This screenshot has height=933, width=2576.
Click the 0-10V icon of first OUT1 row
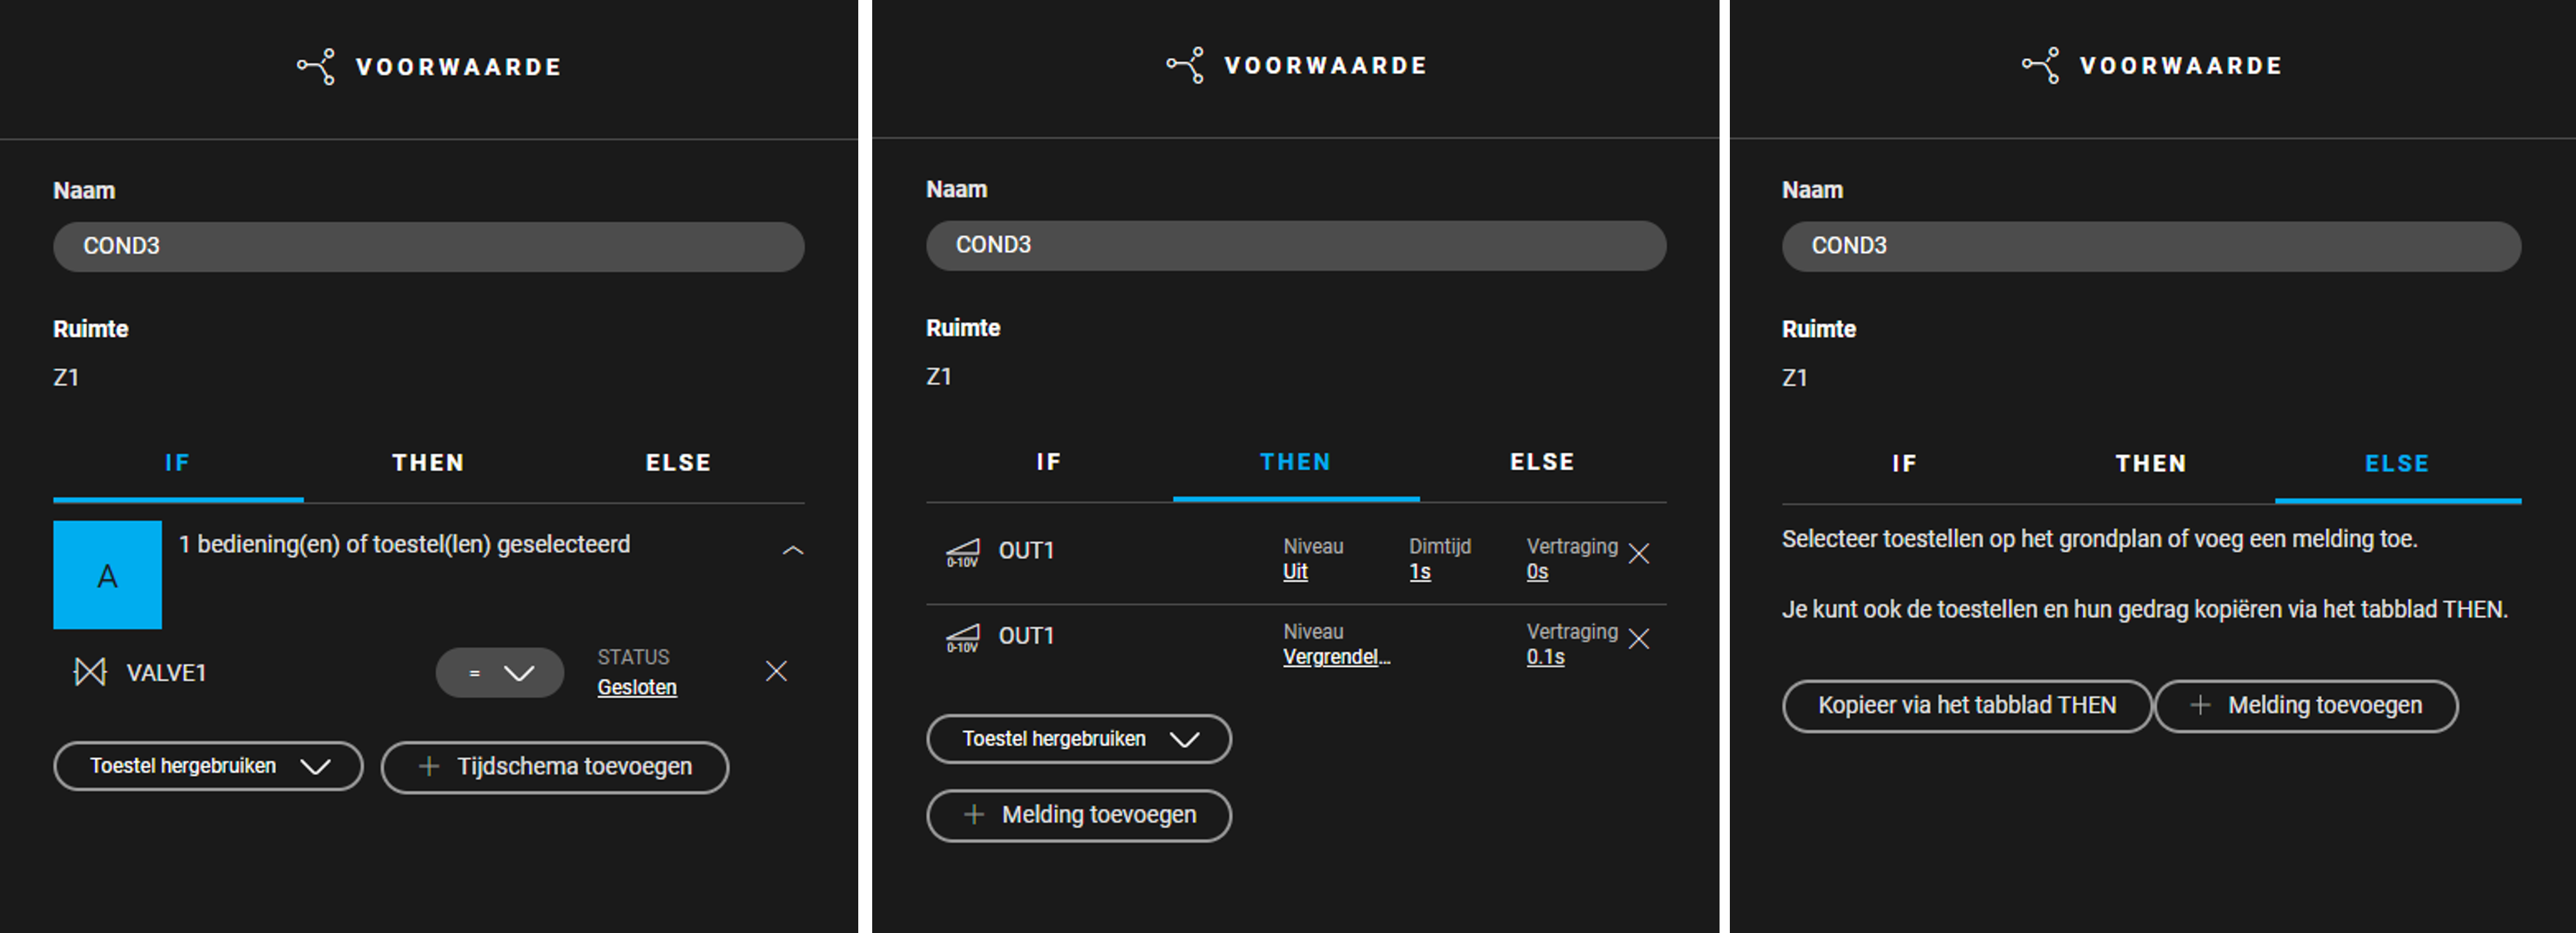pyautogui.click(x=963, y=553)
